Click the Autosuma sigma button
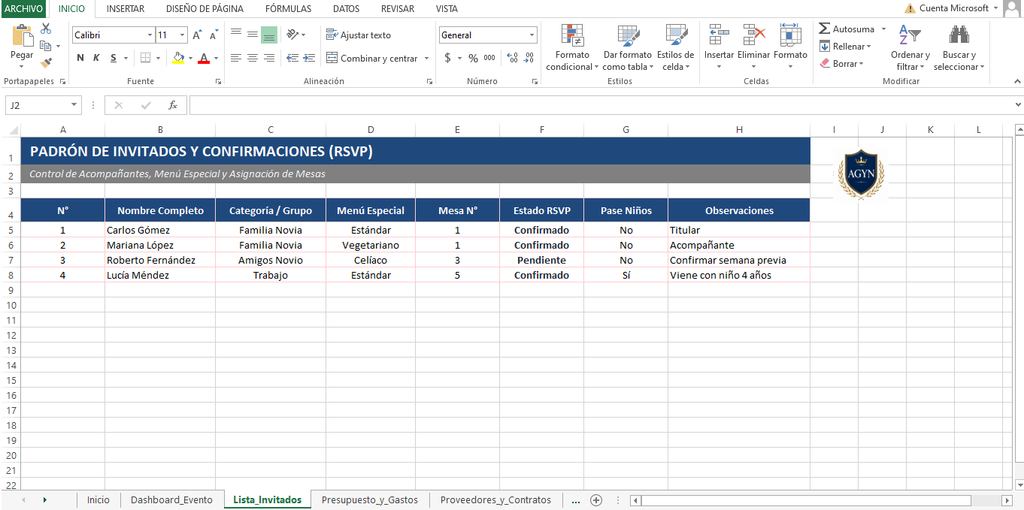Image resolution: width=1024 pixels, height=510 pixels. click(846, 29)
